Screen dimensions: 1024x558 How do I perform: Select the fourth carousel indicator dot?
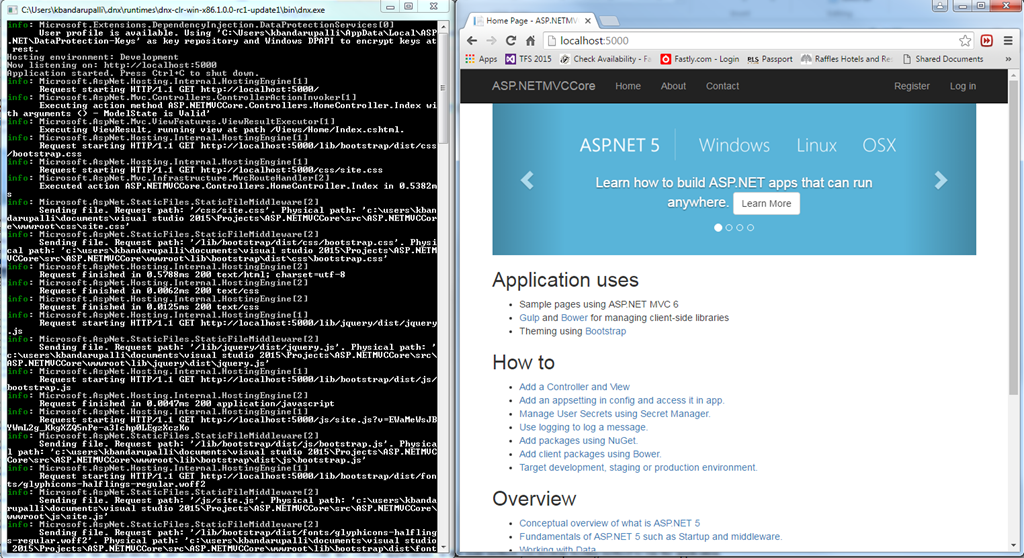[x=750, y=227]
